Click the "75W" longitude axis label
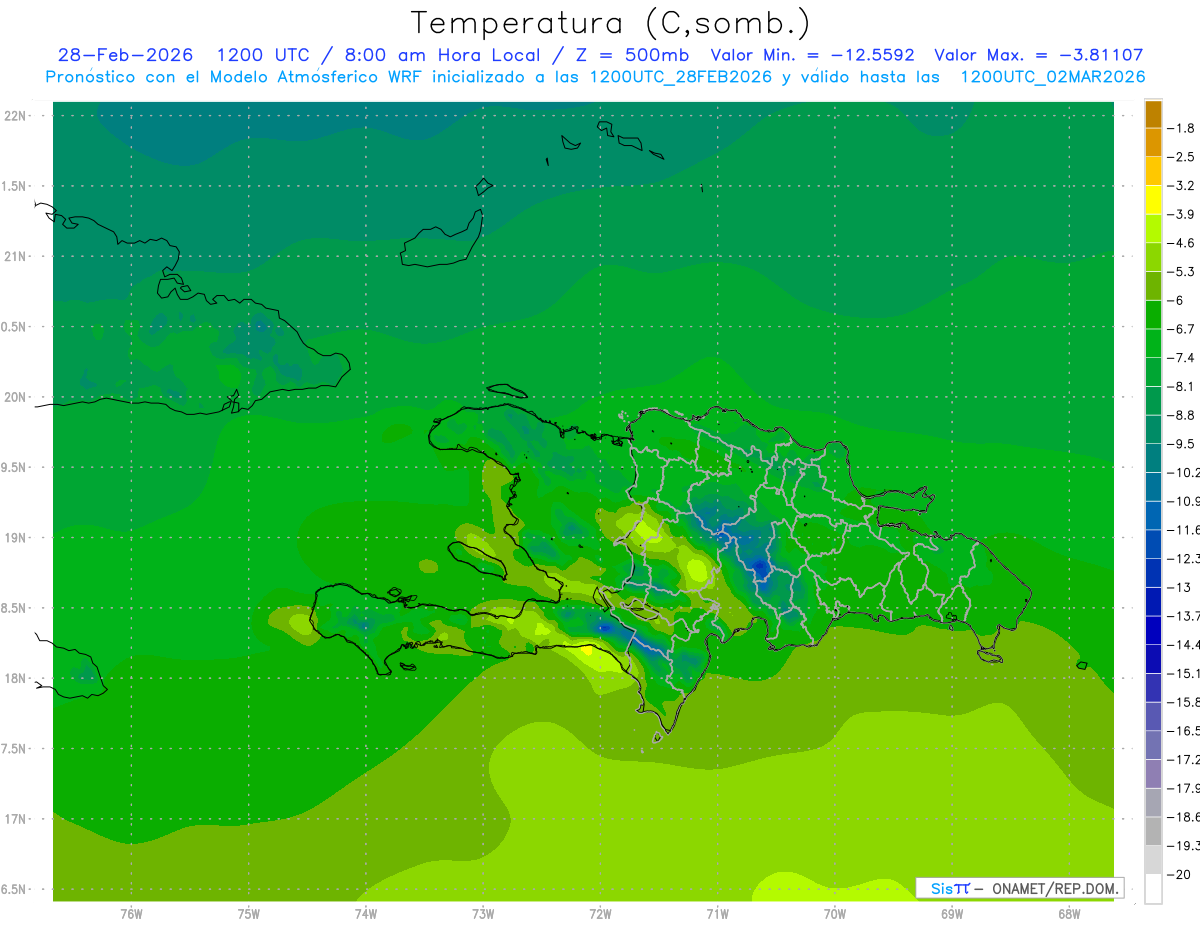 pyautogui.click(x=249, y=914)
